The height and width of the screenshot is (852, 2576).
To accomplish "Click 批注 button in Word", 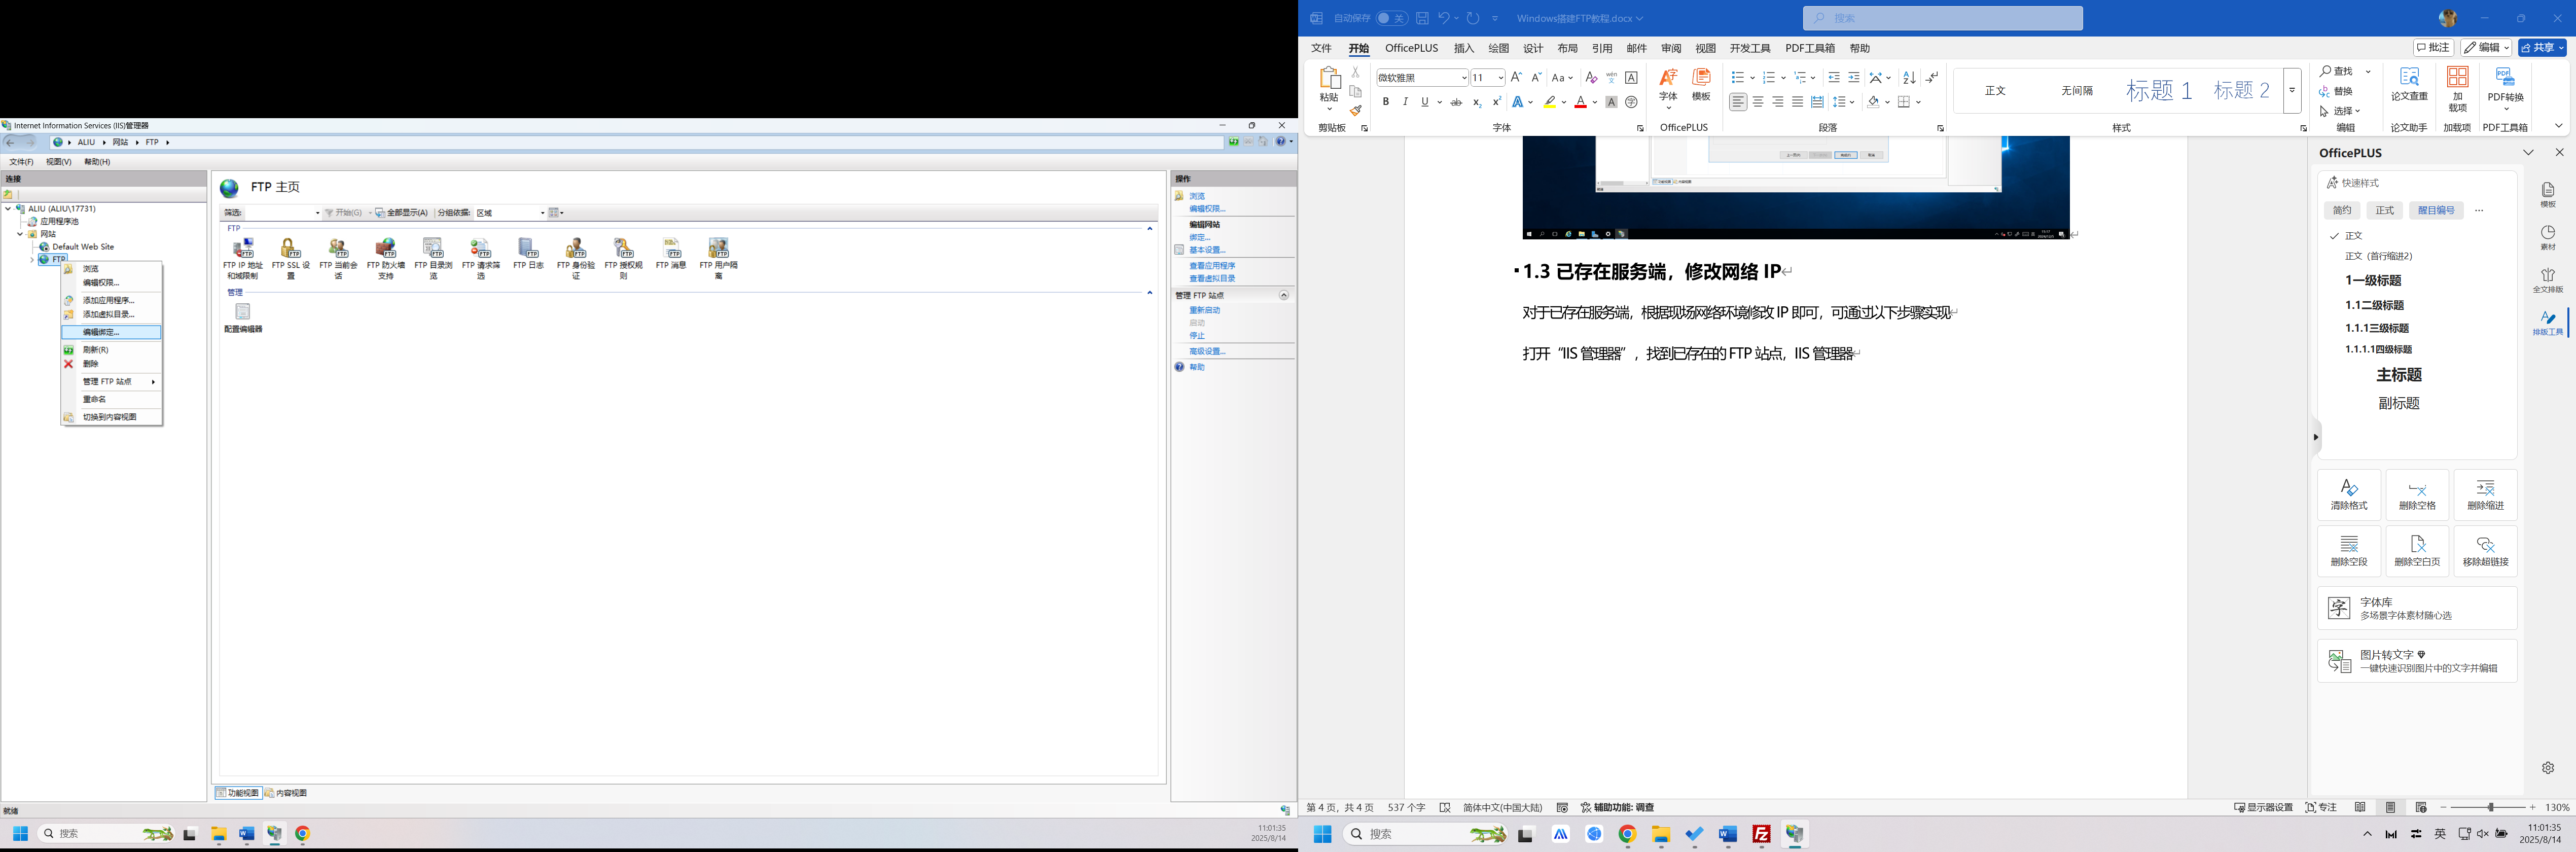I will point(2433,48).
